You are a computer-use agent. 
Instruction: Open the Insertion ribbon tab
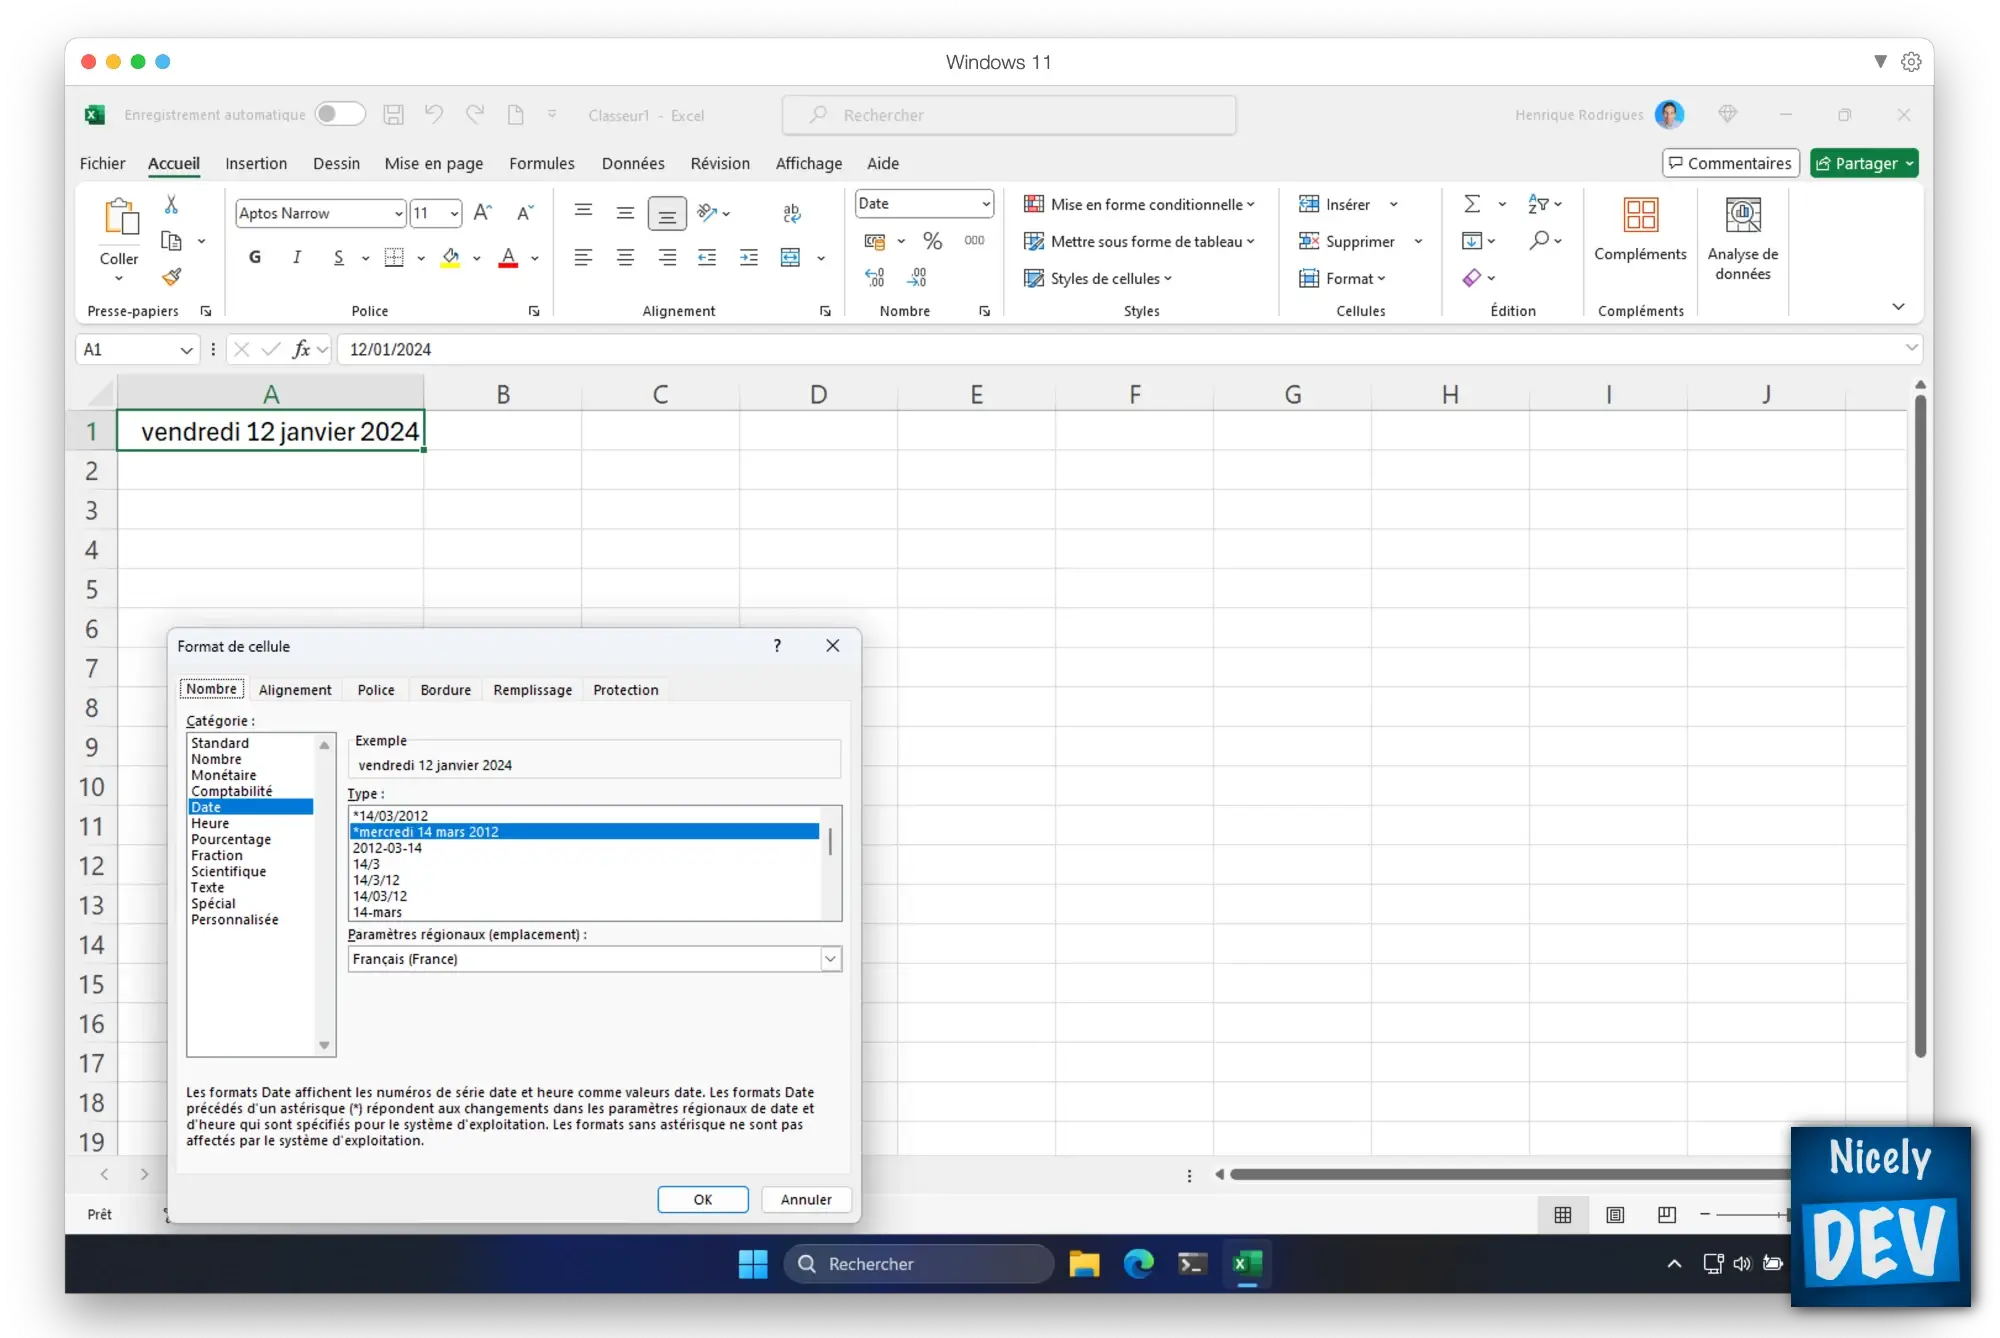(256, 163)
